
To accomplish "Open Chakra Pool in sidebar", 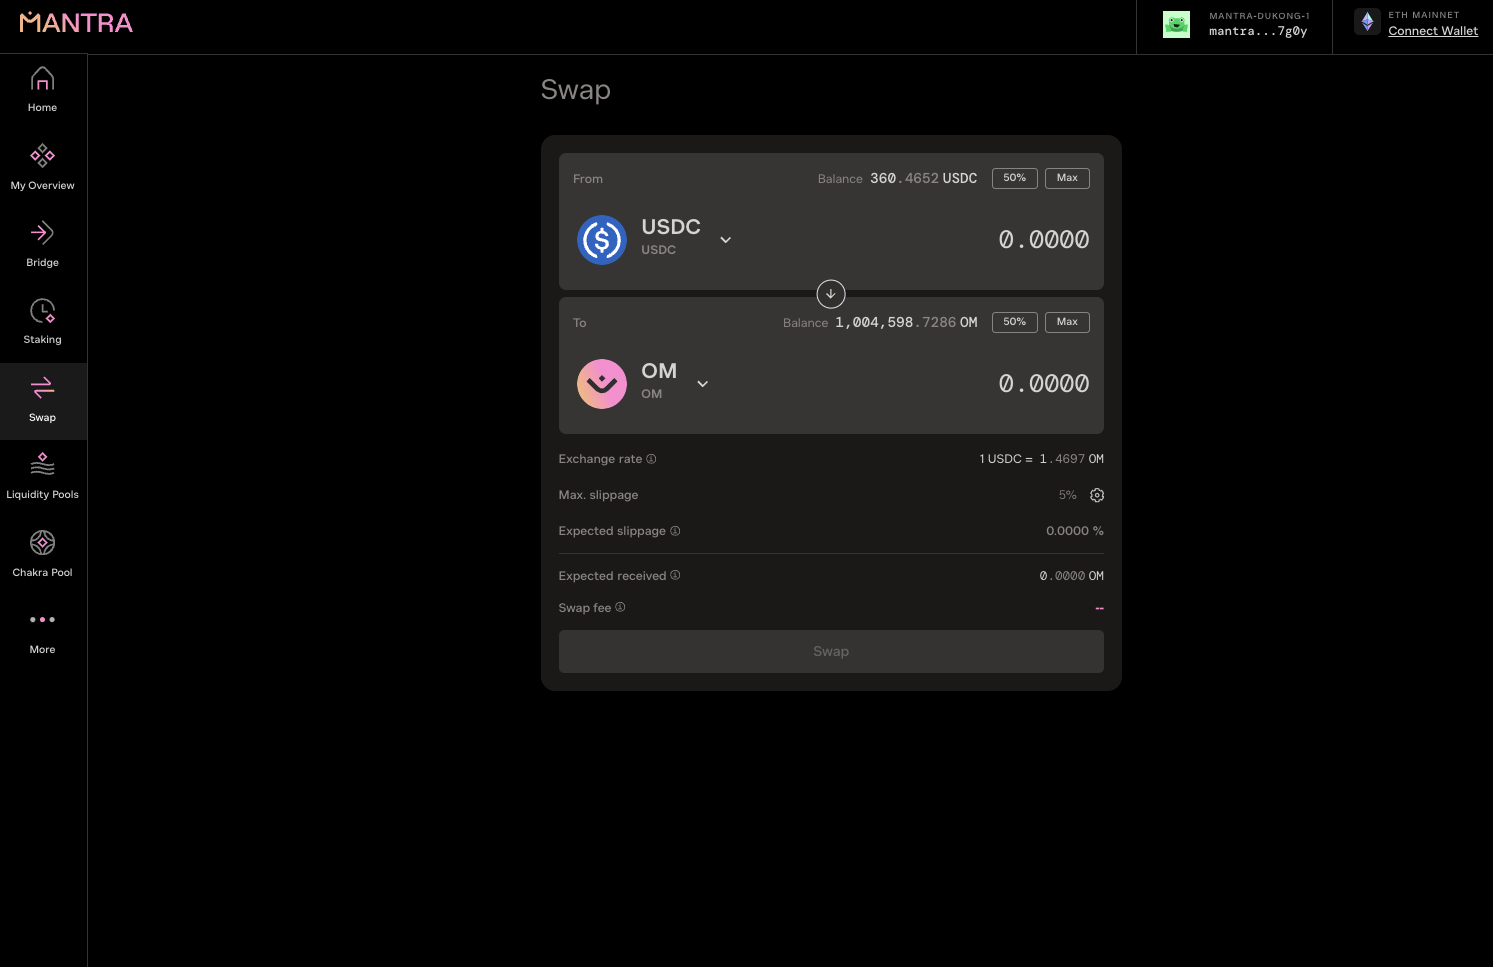I will 42,553.
